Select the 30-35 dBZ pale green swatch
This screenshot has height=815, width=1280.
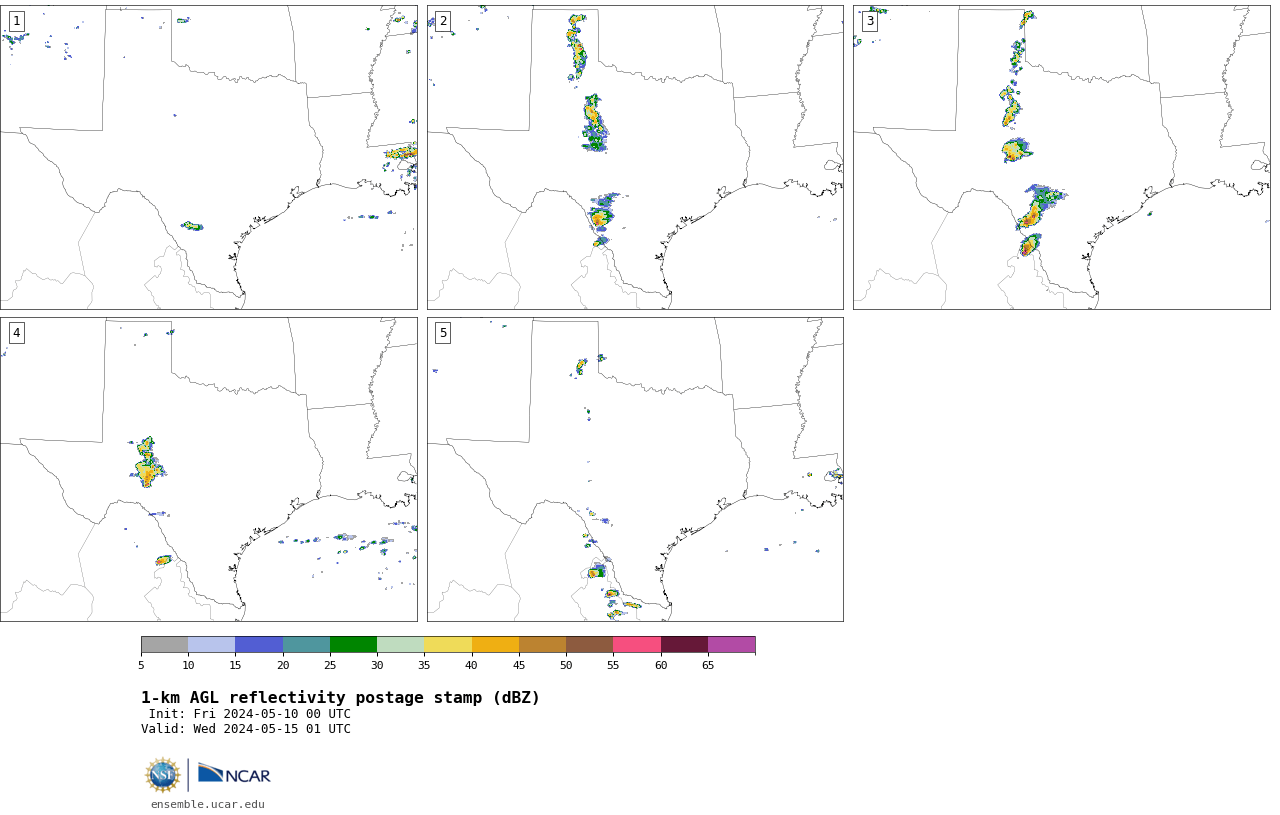tap(400, 644)
